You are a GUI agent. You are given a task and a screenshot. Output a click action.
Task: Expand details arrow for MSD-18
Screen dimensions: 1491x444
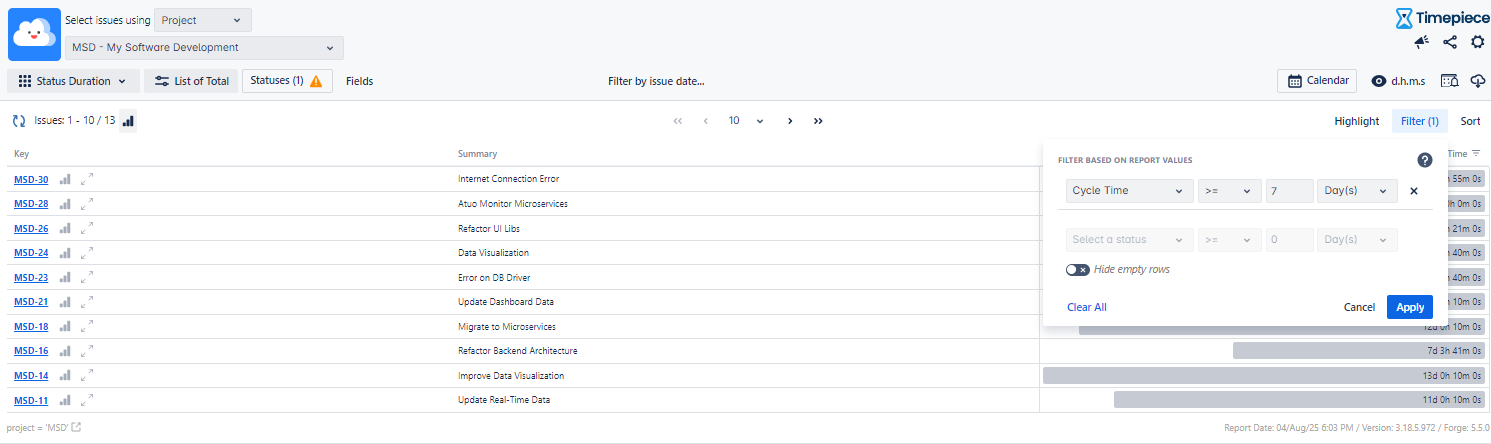[87, 326]
